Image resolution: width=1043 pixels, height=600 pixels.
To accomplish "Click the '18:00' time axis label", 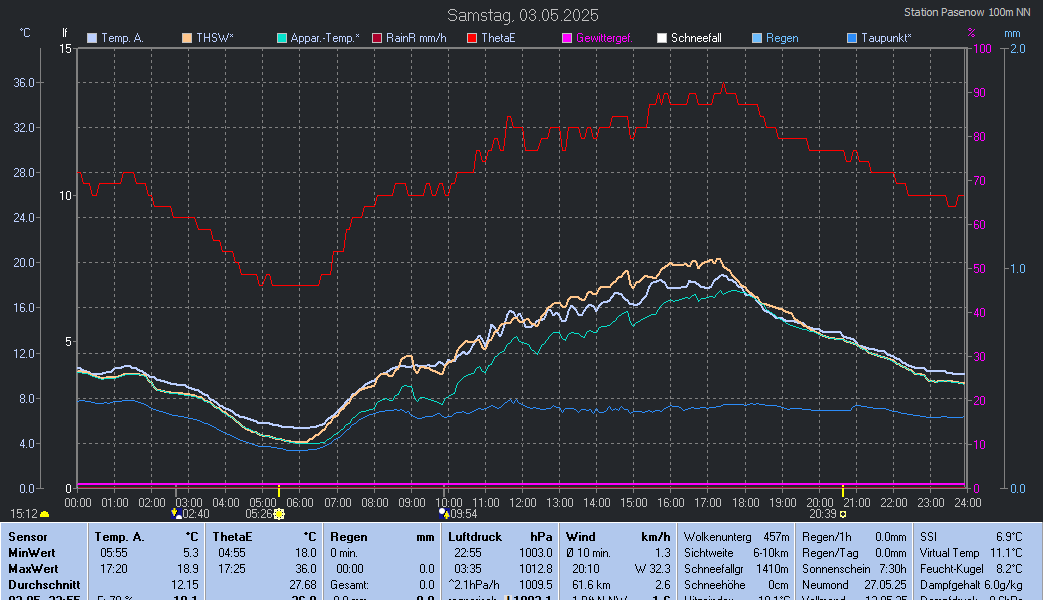I will [746, 503].
